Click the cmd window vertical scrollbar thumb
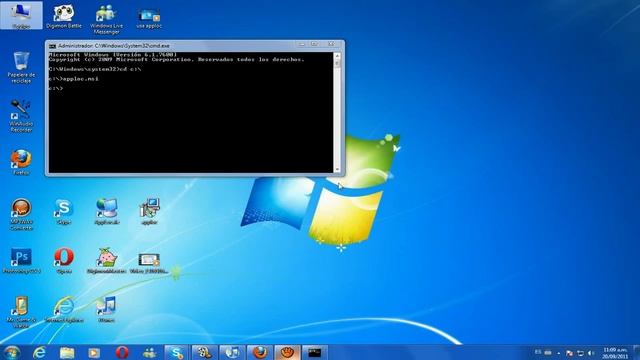 pos(337,63)
